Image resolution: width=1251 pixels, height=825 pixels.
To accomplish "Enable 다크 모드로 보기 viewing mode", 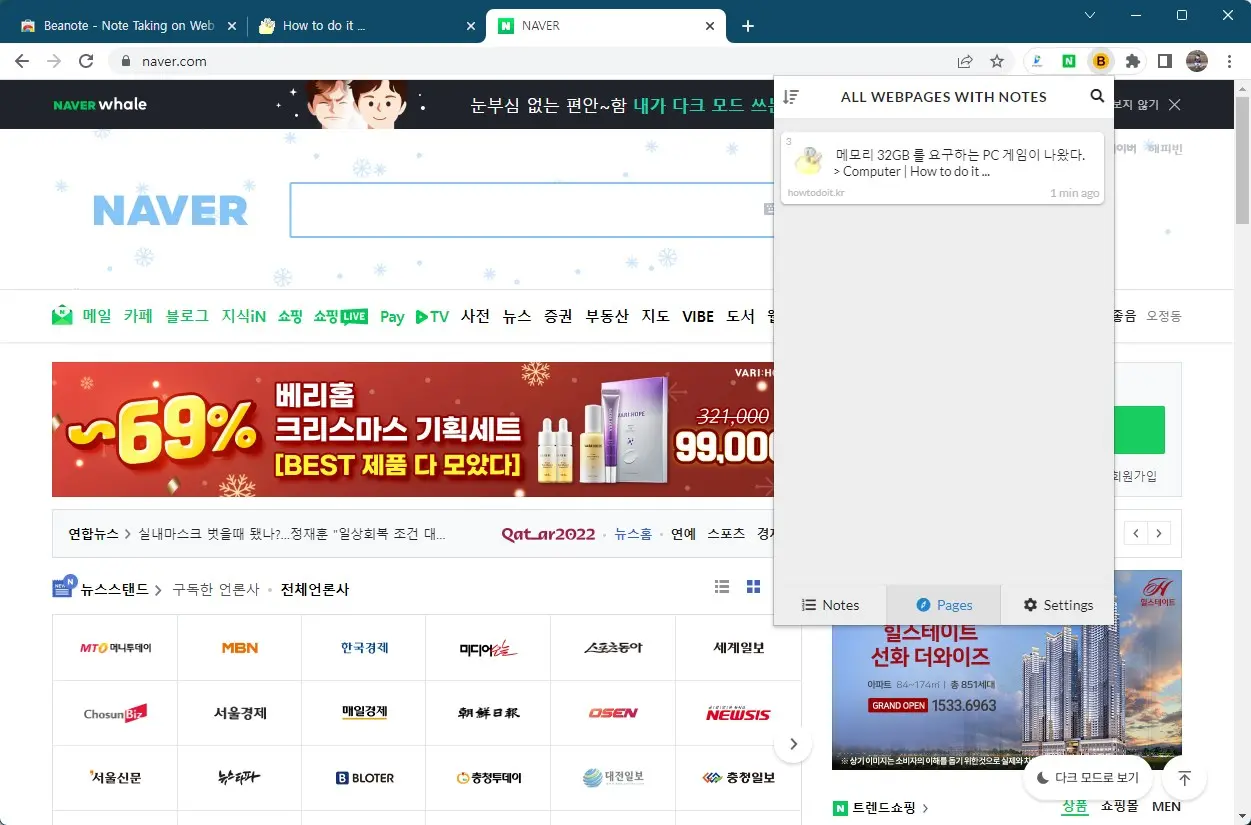I will pyautogui.click(x=1087, y=778).
